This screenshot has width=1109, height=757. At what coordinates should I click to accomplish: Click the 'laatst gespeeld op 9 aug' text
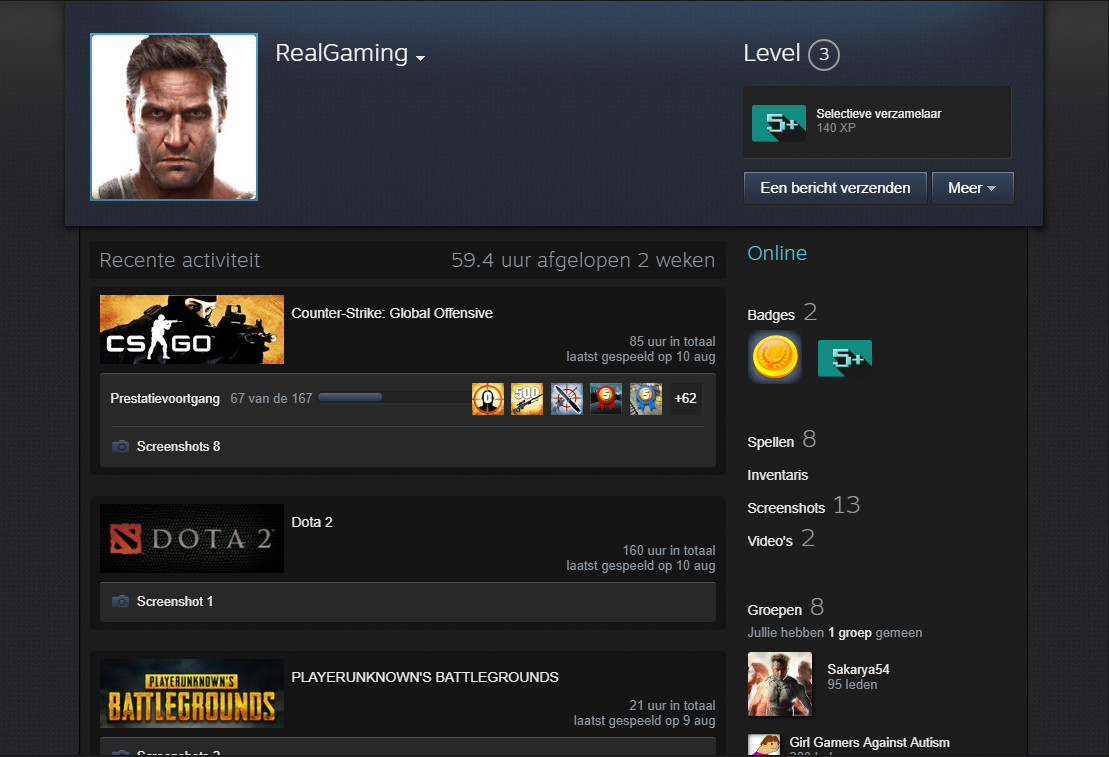pos(644,721)
